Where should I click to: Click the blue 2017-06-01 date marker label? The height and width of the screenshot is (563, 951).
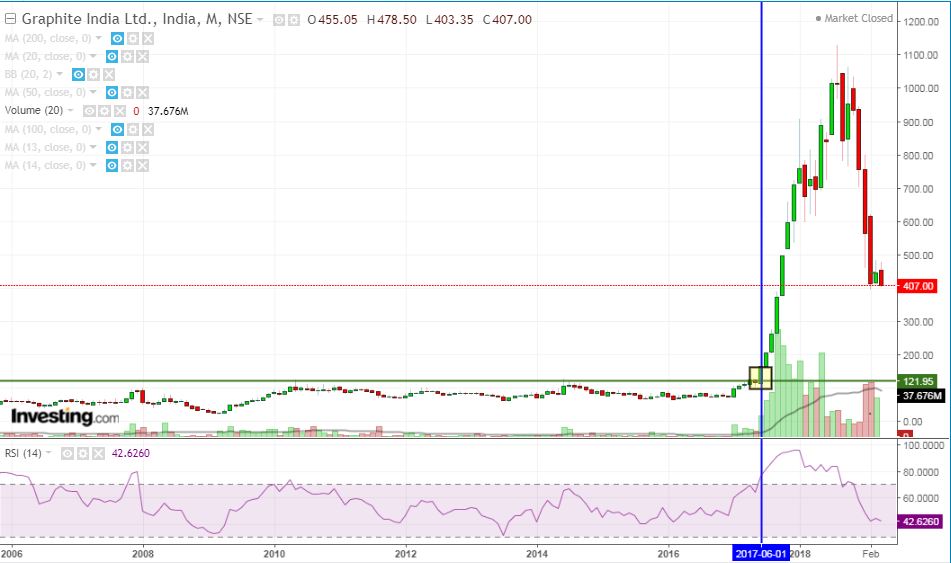click(761, 553)
